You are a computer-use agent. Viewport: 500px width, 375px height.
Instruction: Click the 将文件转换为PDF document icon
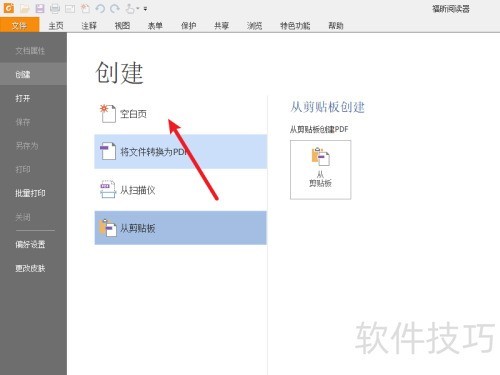pos(108,151)
